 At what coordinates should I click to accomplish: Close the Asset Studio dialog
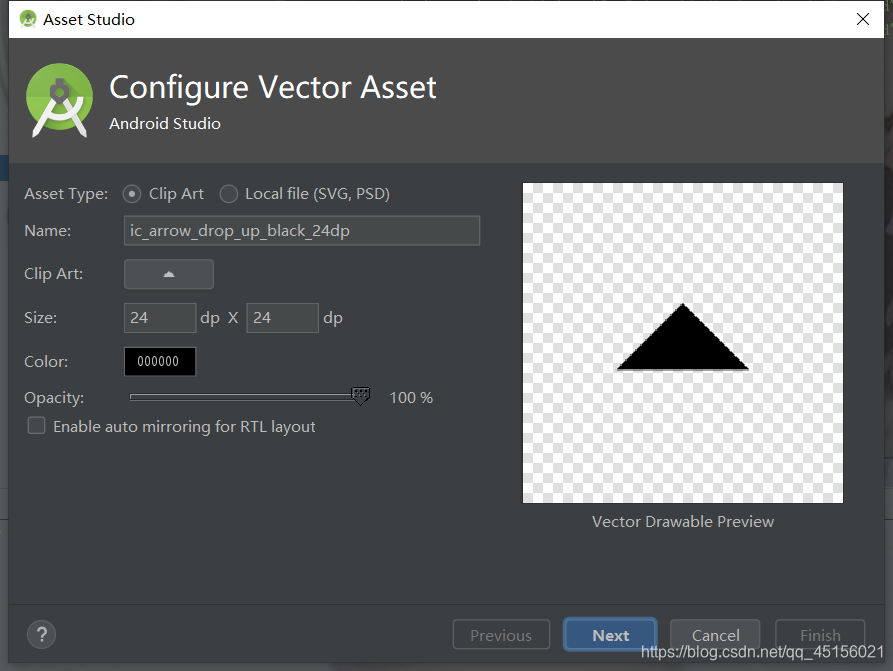click(863, 19)
